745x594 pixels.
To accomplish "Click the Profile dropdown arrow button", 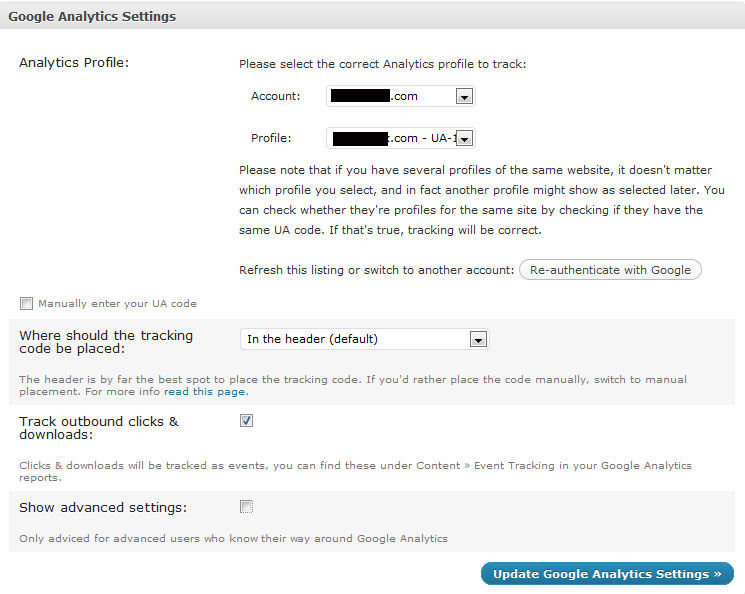I will click(464, 139).
